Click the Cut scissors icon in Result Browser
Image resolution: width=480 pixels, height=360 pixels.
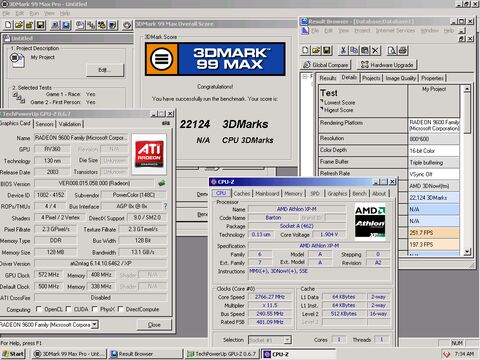(343, 50)
